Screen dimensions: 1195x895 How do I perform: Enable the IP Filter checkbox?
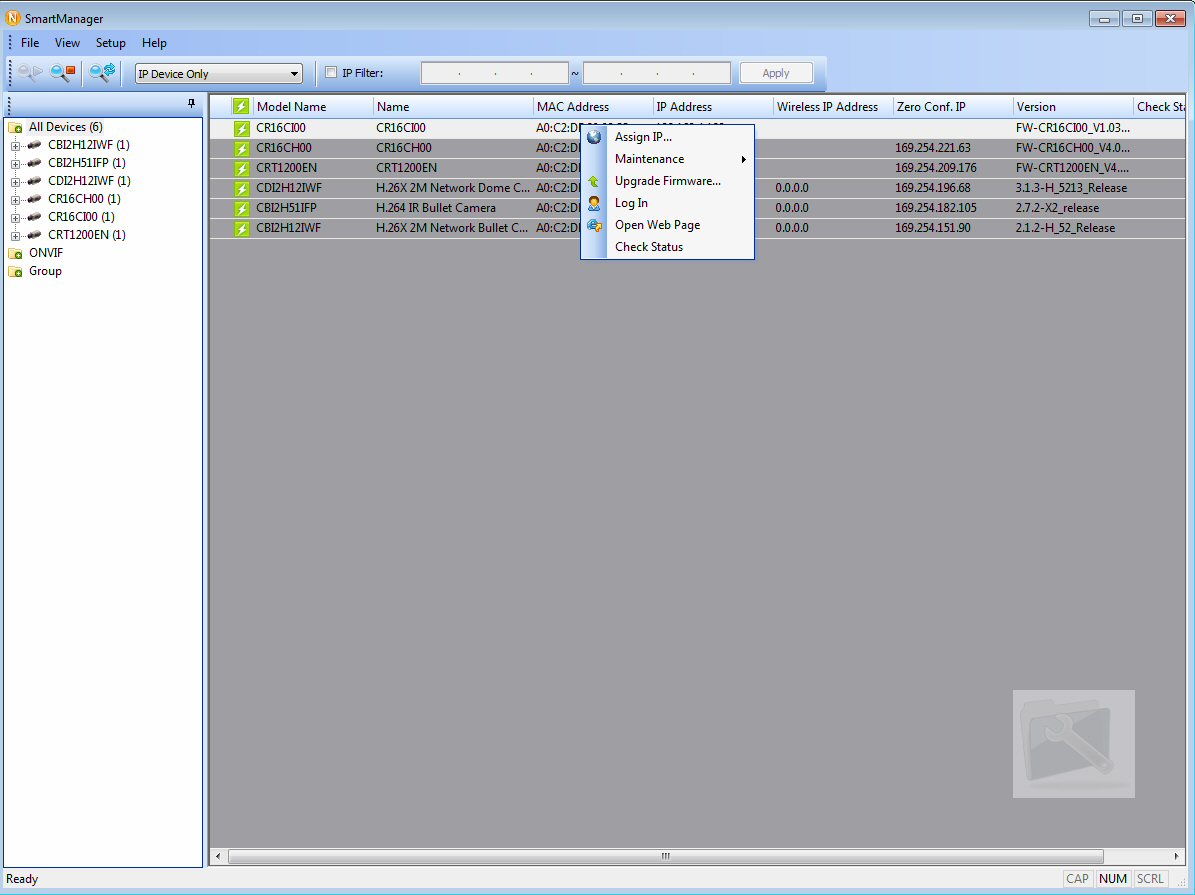click(x=331, y=72)
